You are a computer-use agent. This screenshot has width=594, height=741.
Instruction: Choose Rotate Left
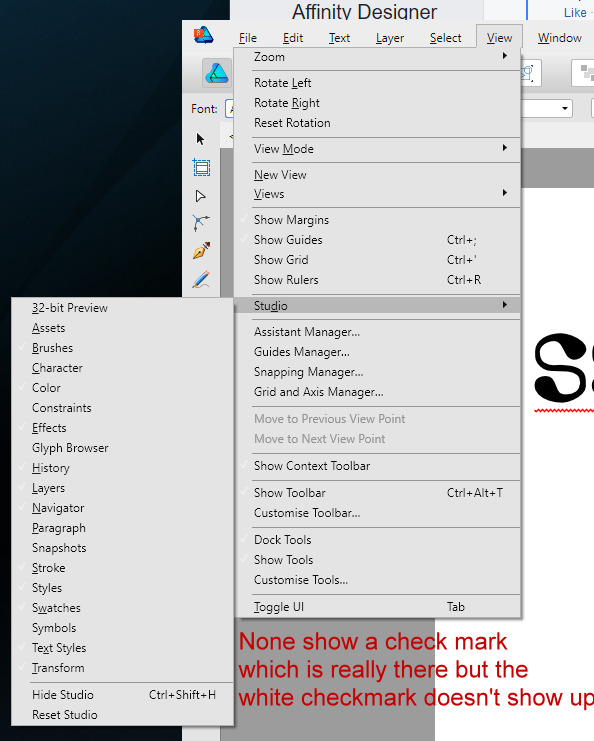click(378, 83)
